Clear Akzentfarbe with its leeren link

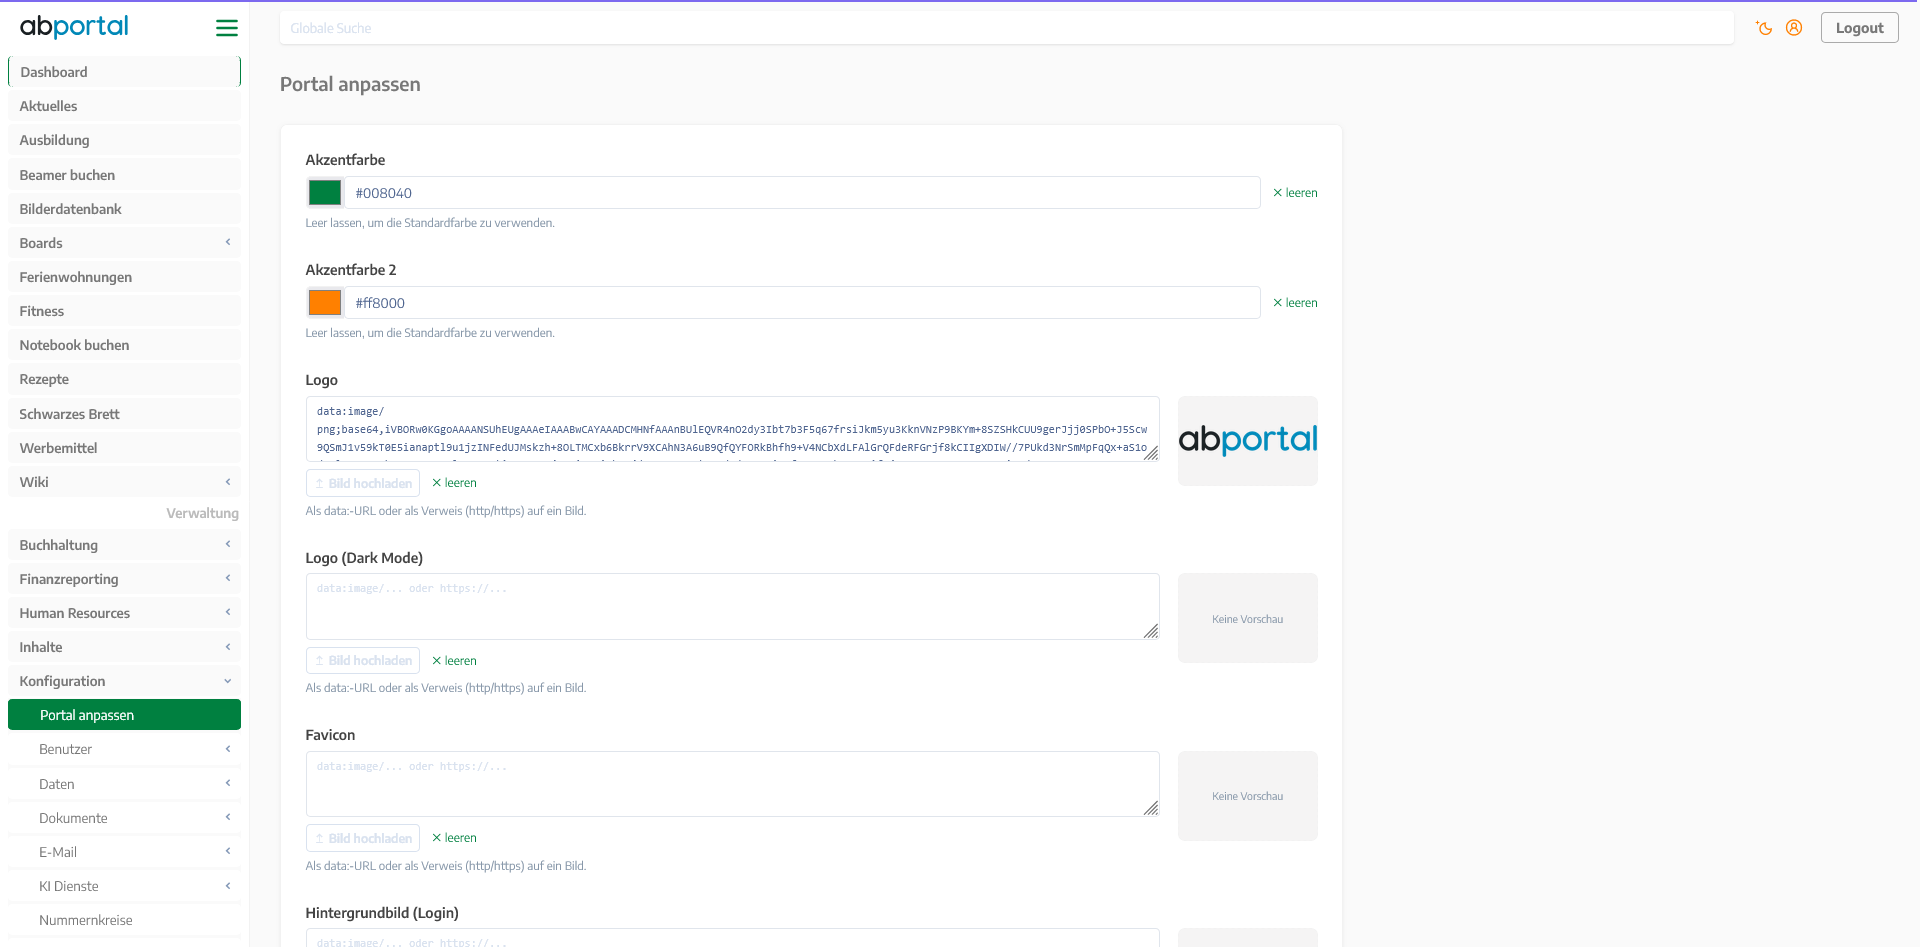1295,193
